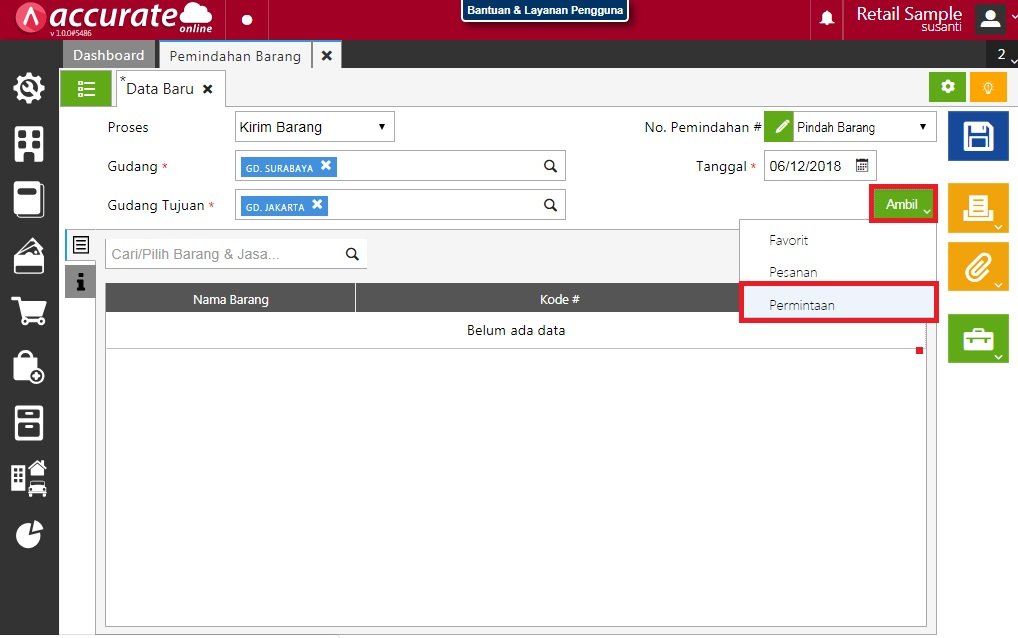Image resolution: width=1018 pixels, height=638 pixels.
Task: Click Bantuan & Layanan Pengguna button
Action: click(544, 11)
